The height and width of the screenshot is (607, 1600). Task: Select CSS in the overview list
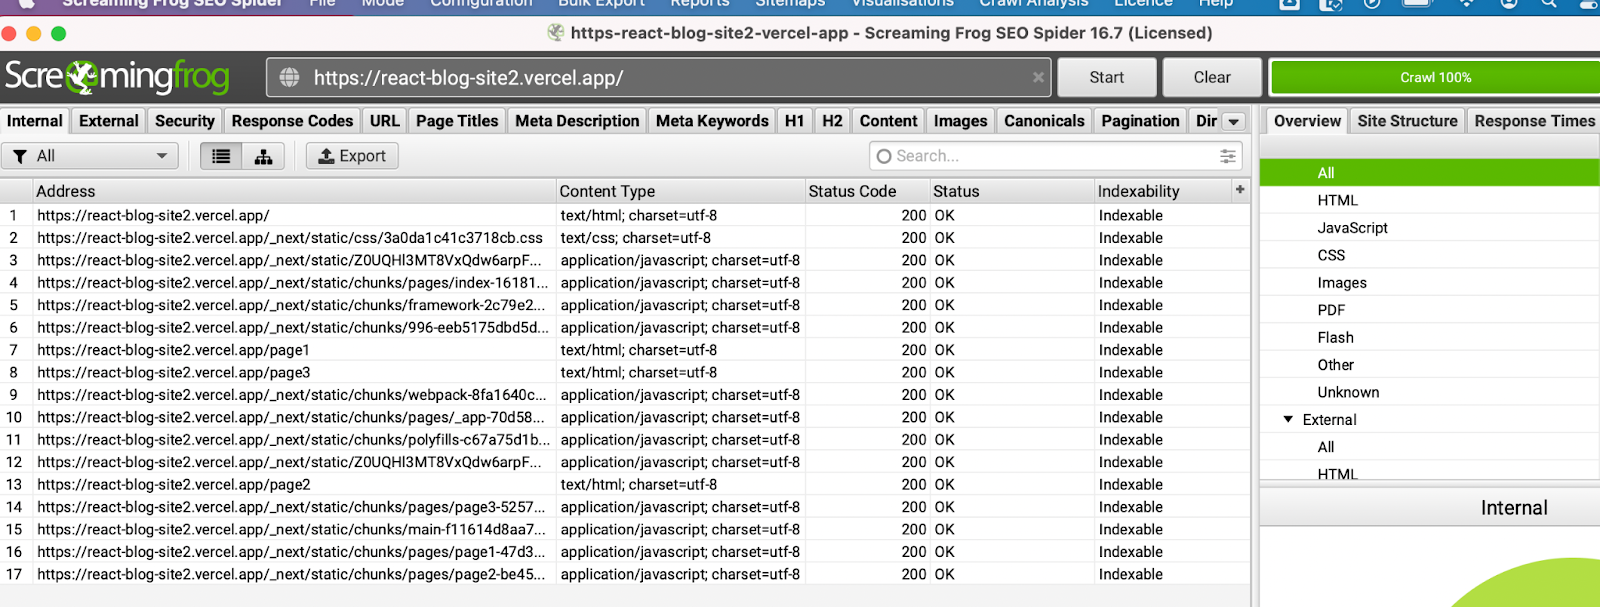click(1430, 255)
